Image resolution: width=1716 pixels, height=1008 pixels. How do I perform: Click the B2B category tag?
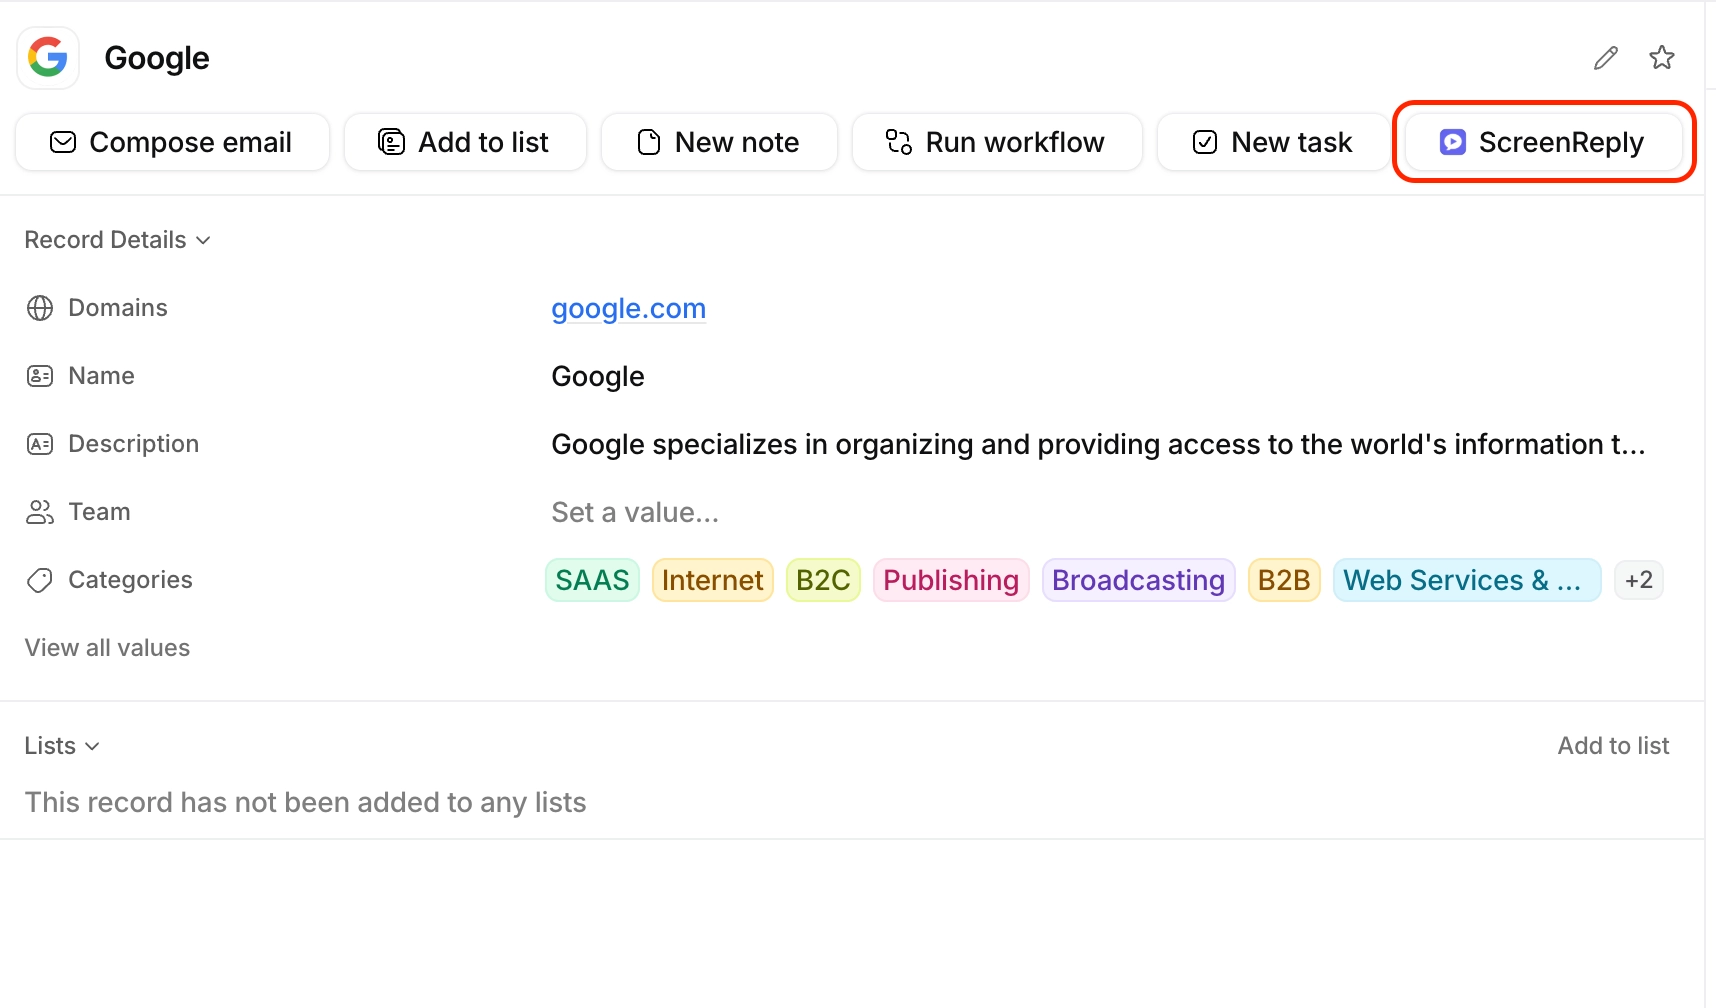1284,580
